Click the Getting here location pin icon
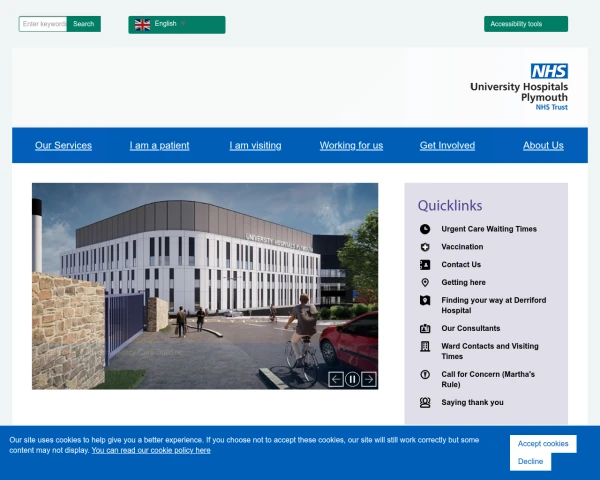 point(425,282)
